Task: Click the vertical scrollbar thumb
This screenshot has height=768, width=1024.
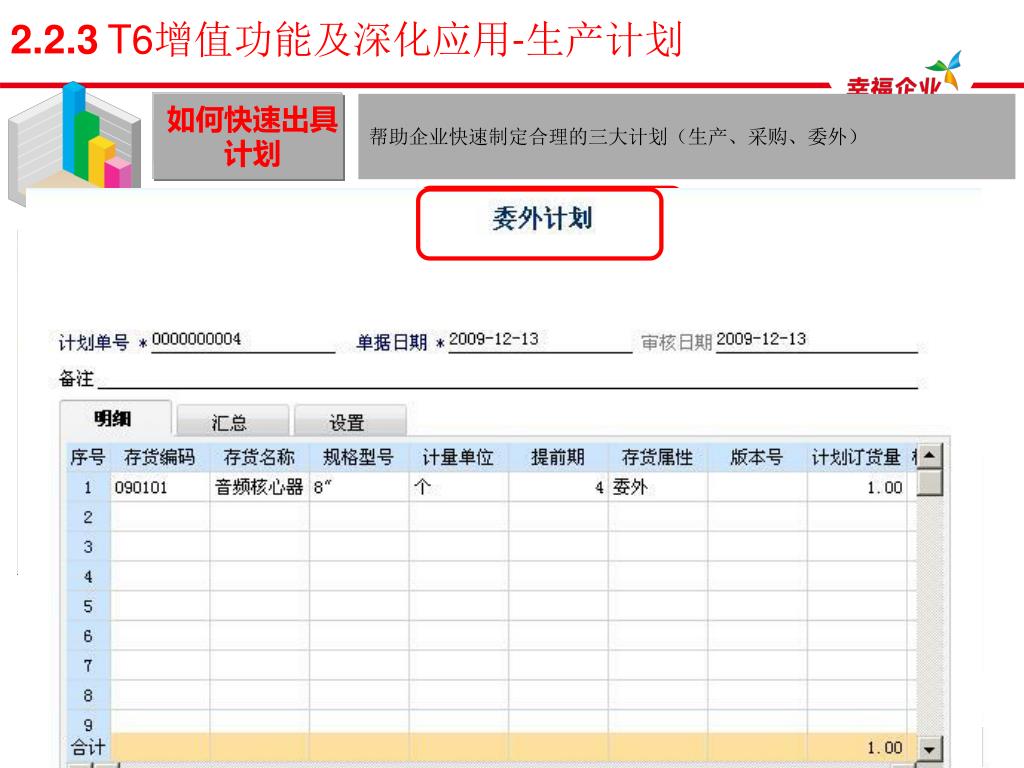Action: [929, 482]
